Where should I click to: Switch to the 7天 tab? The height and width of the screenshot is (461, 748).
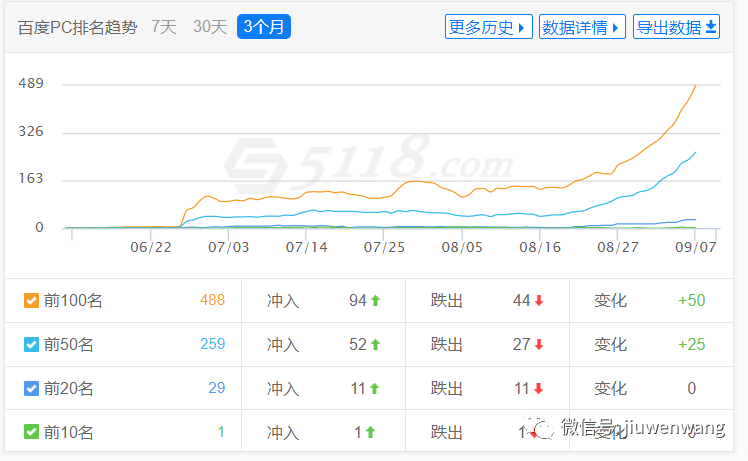(x=164, y=27)
